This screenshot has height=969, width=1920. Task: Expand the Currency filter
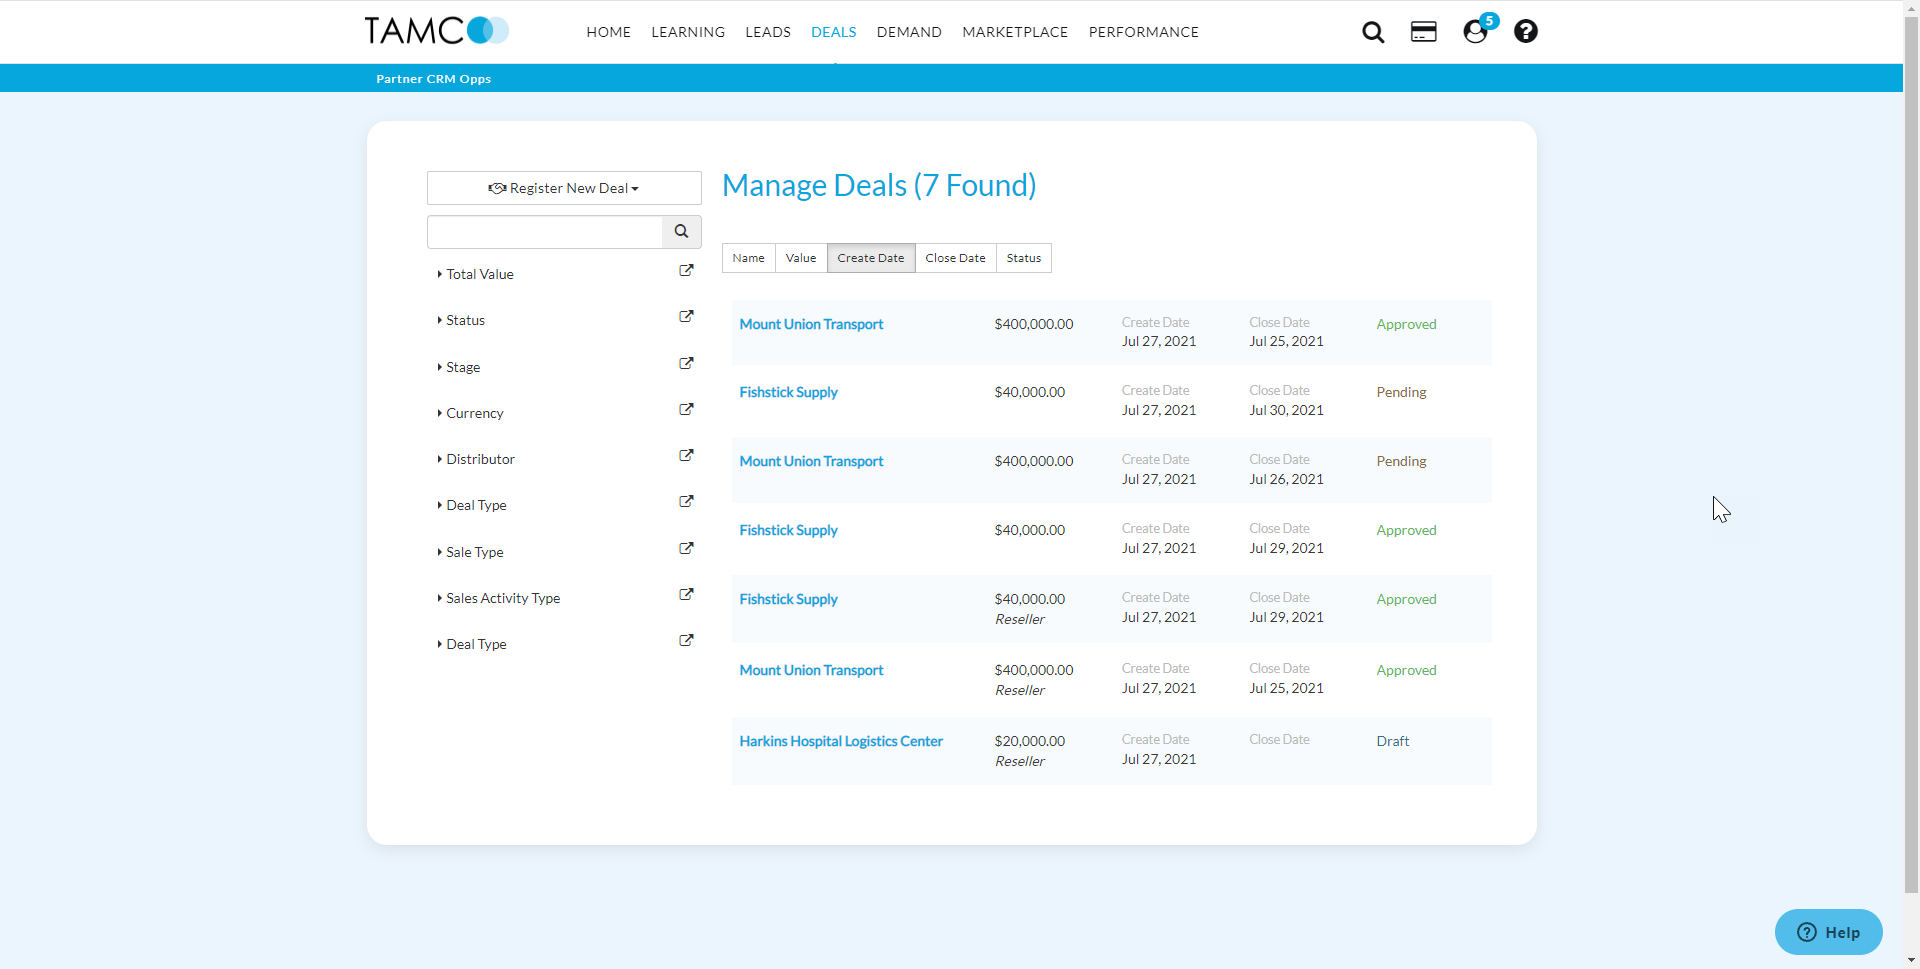(x=474, y=413)
